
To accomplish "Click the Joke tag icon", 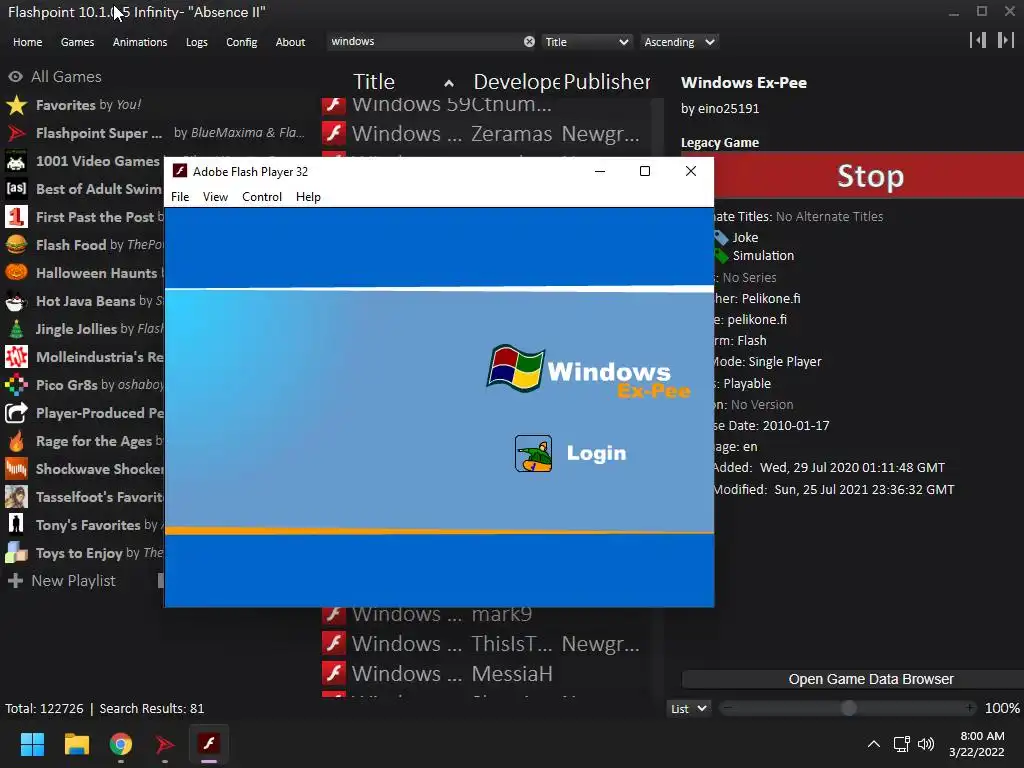I will click(x=721, y=238).
